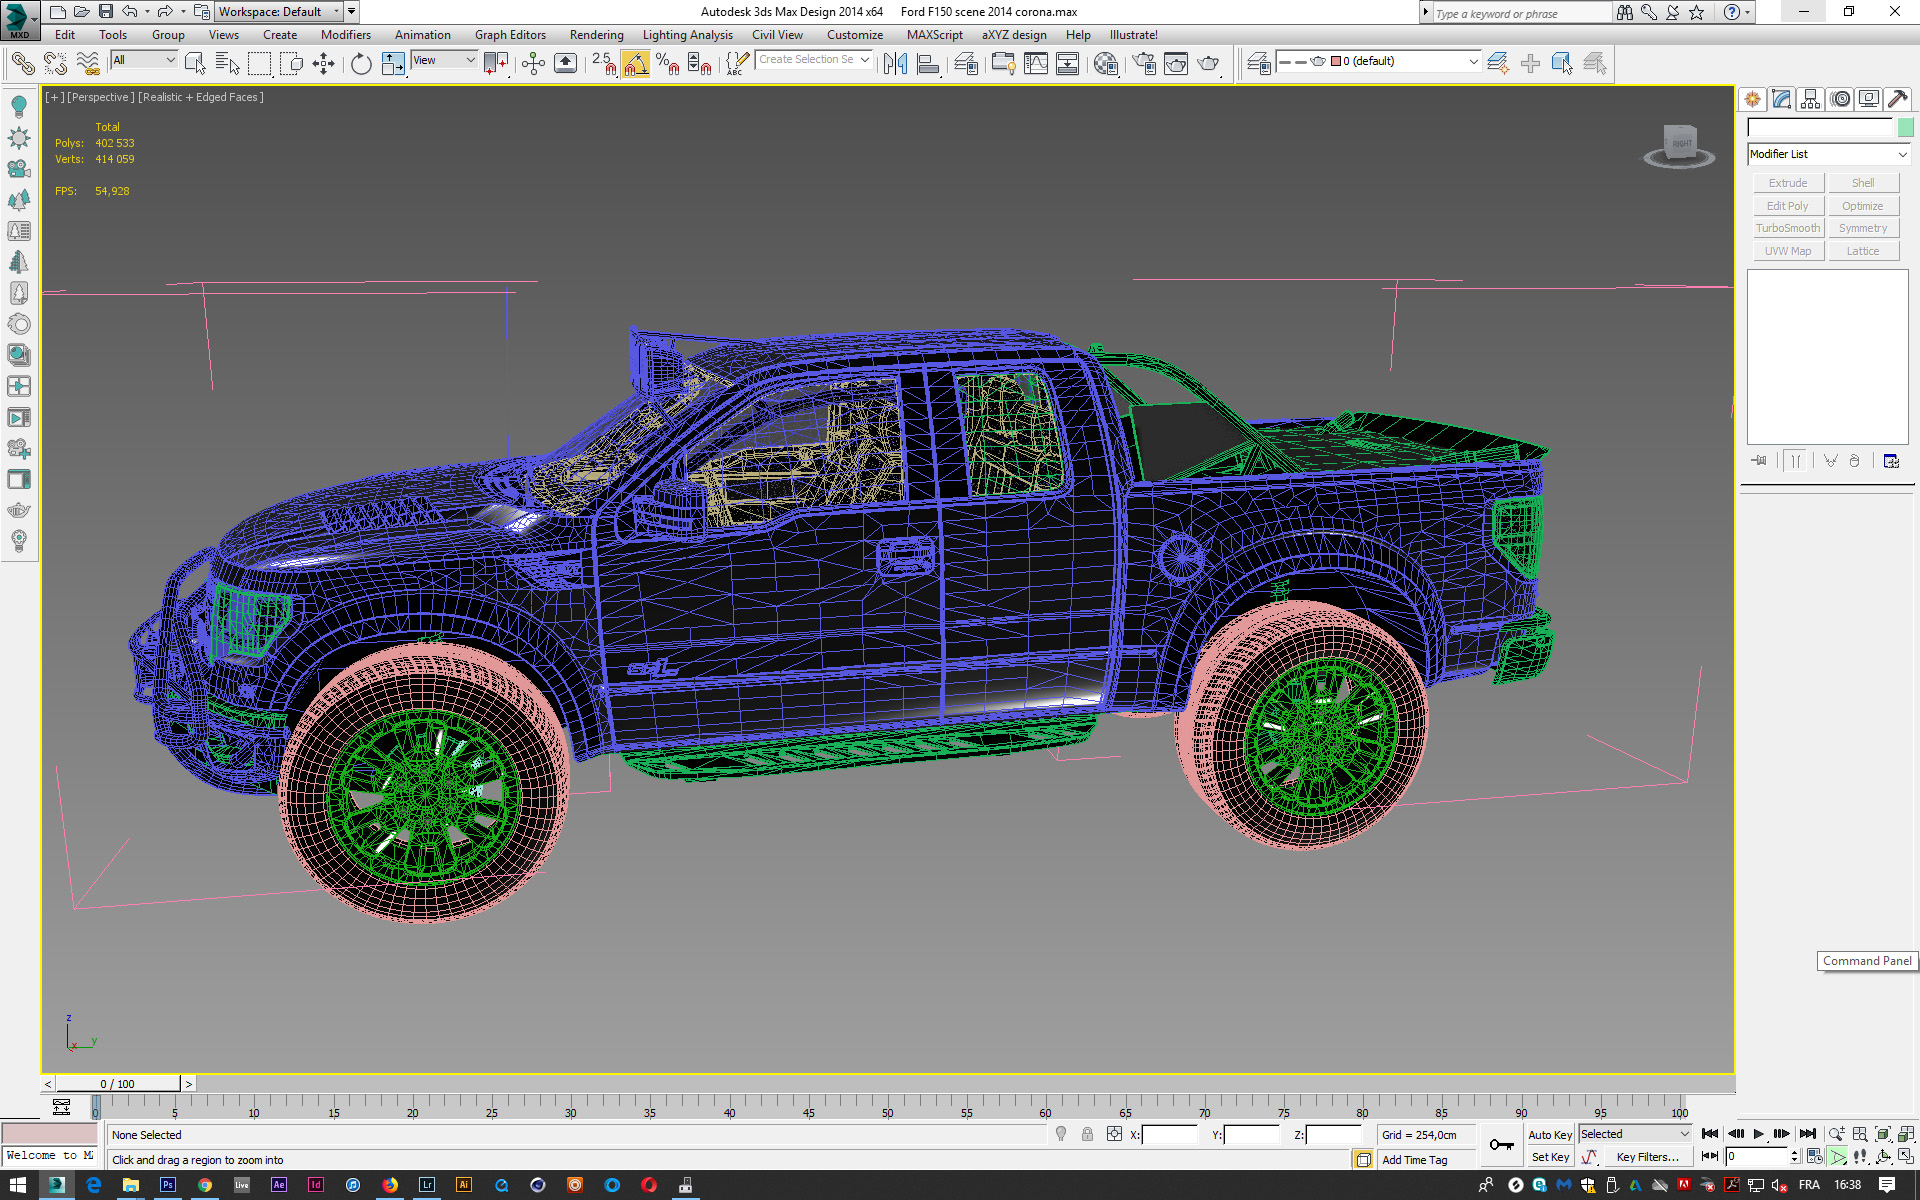Open the Edit menu

click(x=65, y=35)
